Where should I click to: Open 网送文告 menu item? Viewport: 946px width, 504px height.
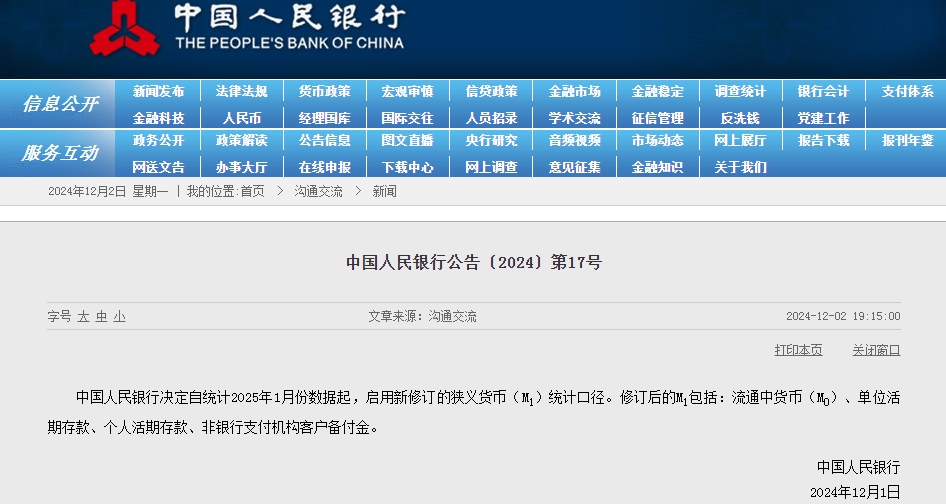coord(158,167)
